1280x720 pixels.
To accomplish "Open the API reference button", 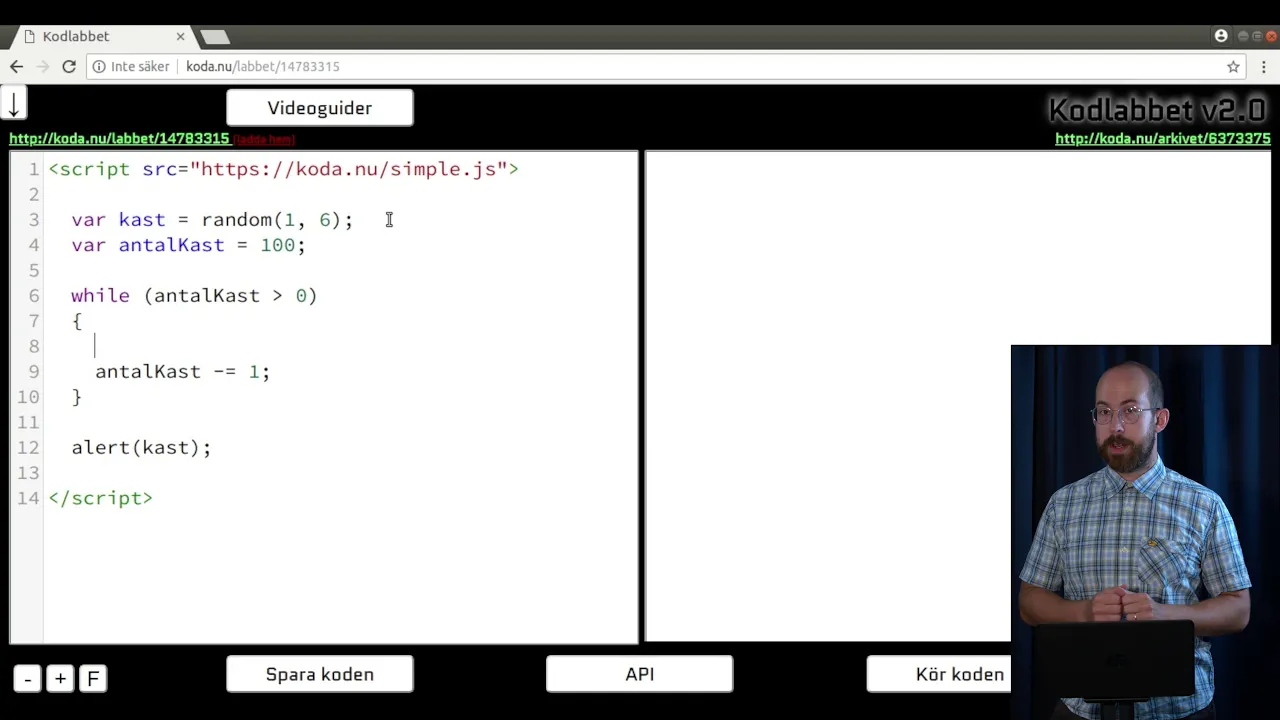I will [x=640, y=674].
